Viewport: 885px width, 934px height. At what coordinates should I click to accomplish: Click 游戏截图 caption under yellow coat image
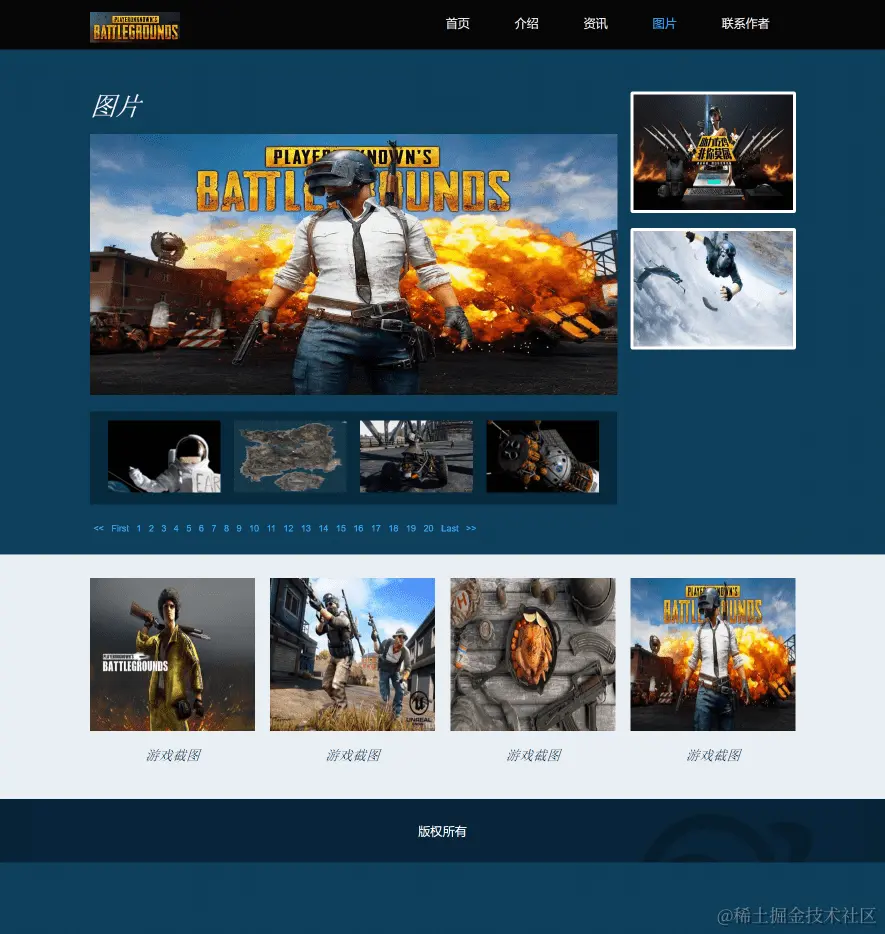pyautogui.click(x=173, y=755)
